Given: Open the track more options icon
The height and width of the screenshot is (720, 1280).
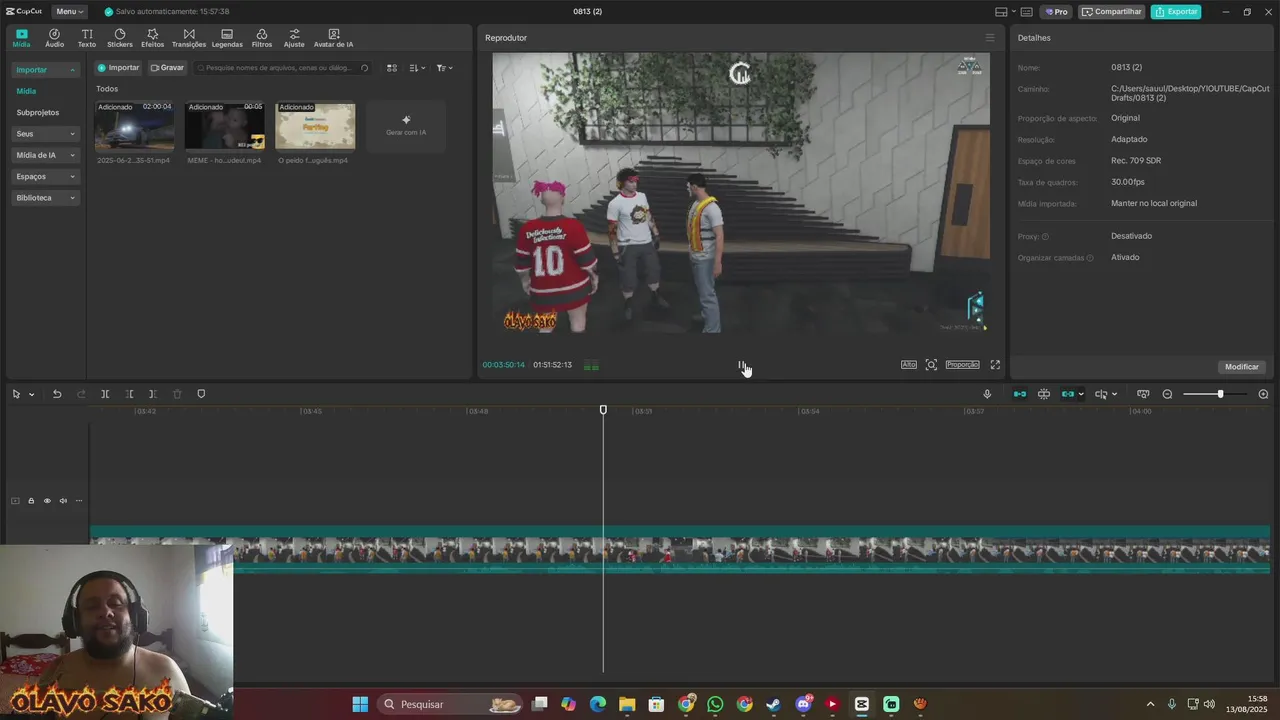Looking at the screenshot, I should pyautogui.click(x=79, y=501).
